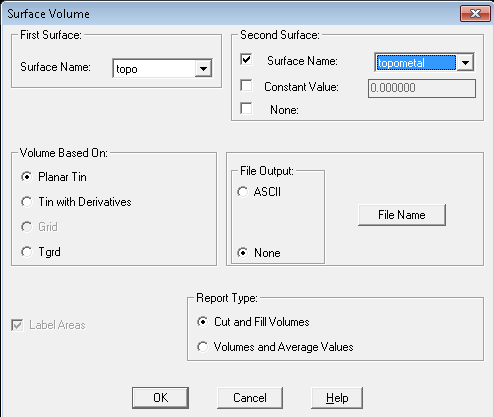Image resolution: width=494 pixels, height=417 pixels.
Task: Click the OK button
Action: pos(160,398)
